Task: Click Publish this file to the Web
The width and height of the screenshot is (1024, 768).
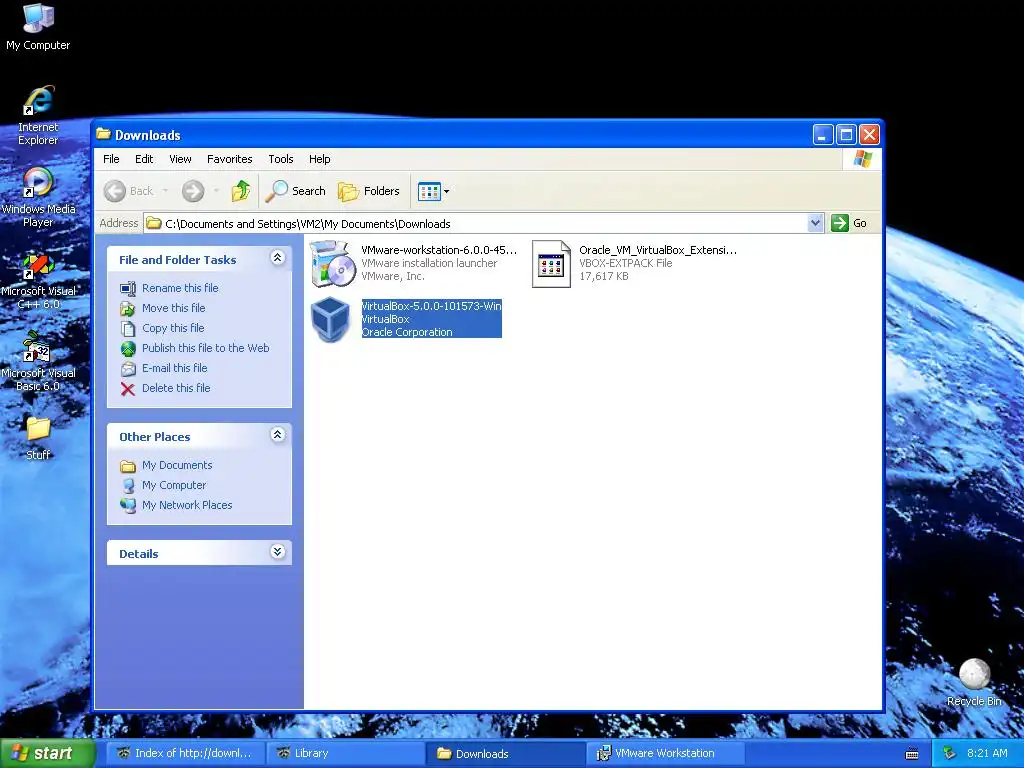Action: coord(206,348)
